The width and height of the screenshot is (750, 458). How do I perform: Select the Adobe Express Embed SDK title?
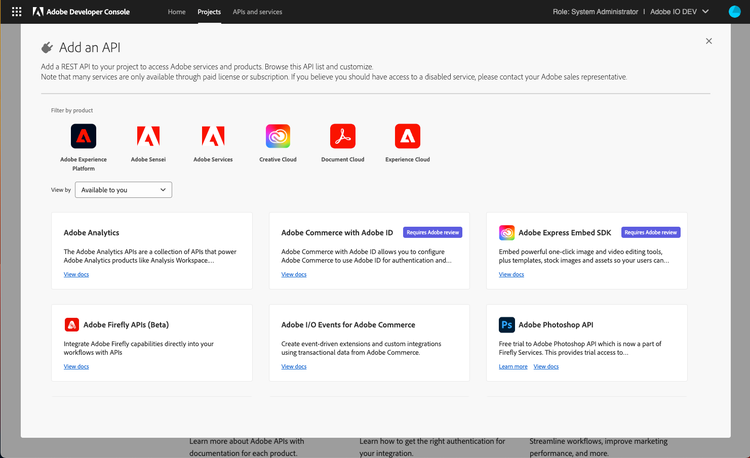click(565, 233)
